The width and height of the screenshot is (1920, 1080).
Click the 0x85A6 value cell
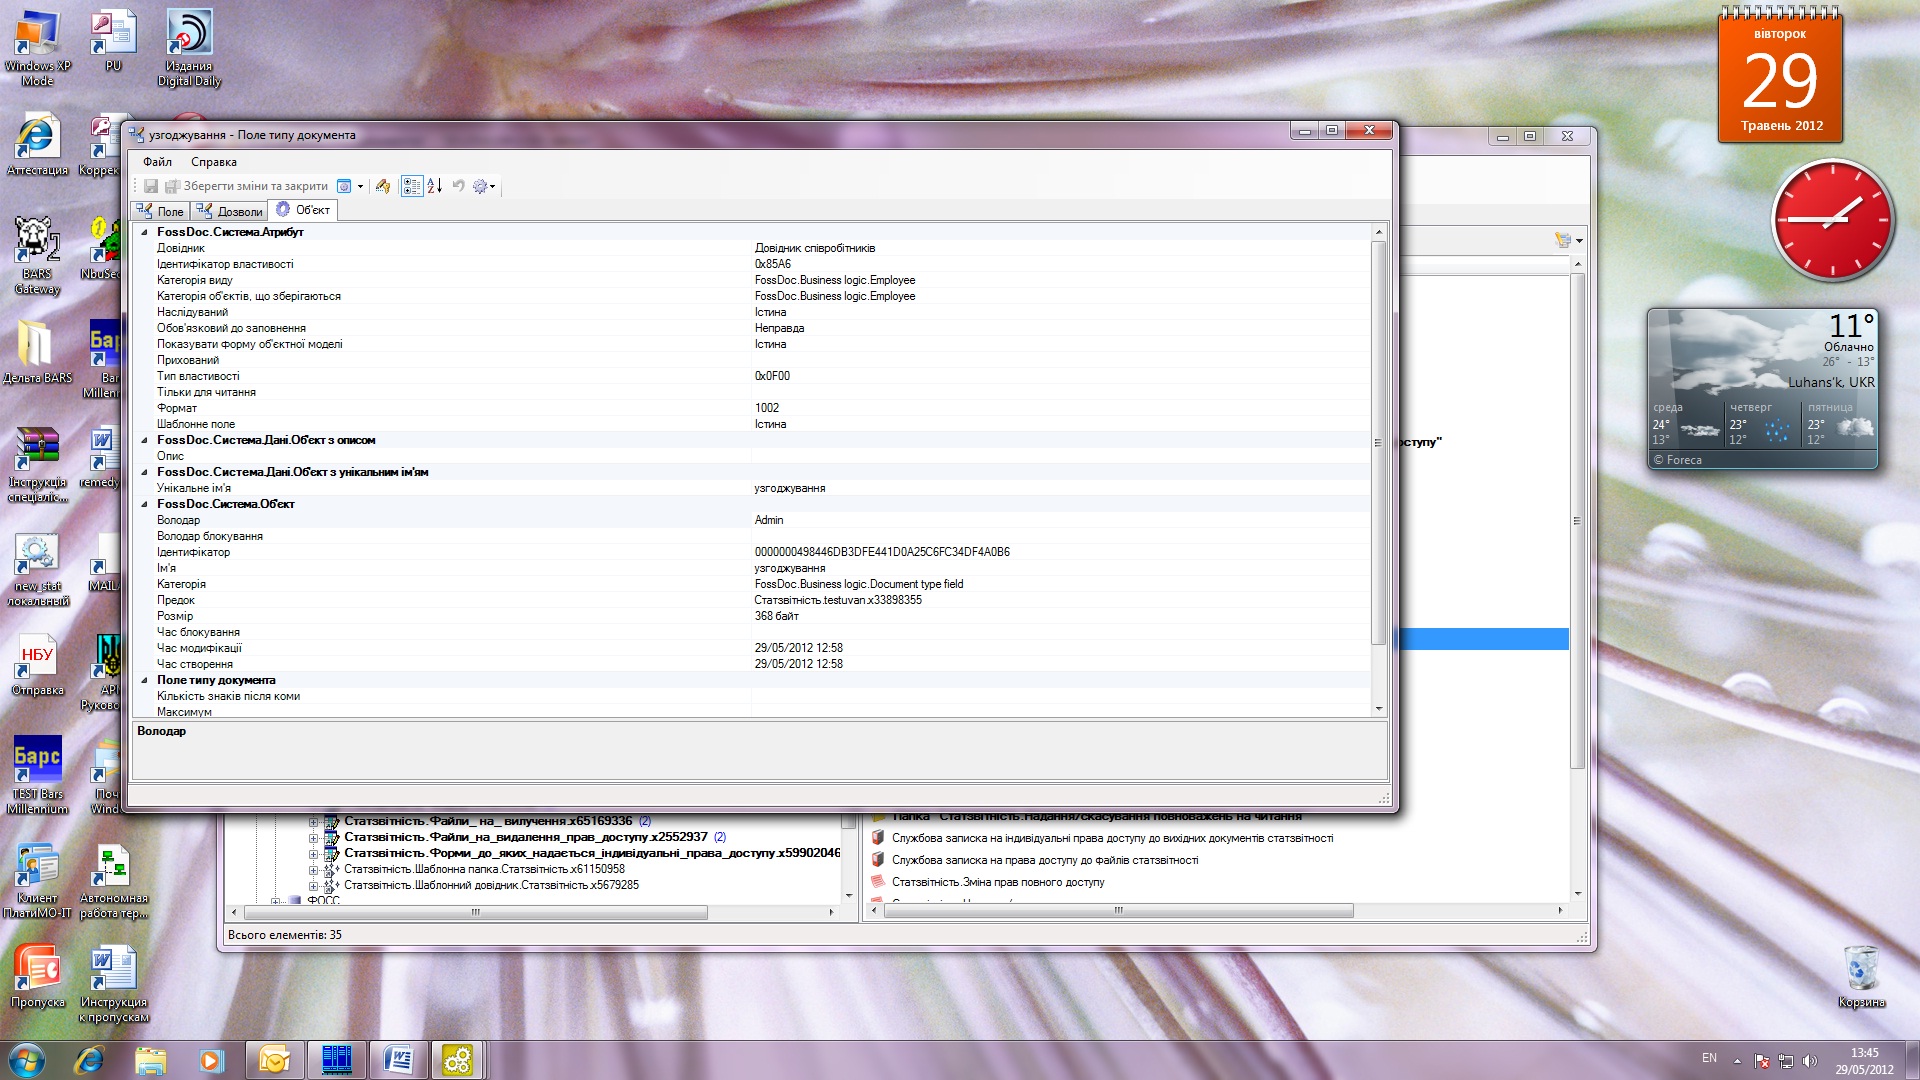point(1060,264)
